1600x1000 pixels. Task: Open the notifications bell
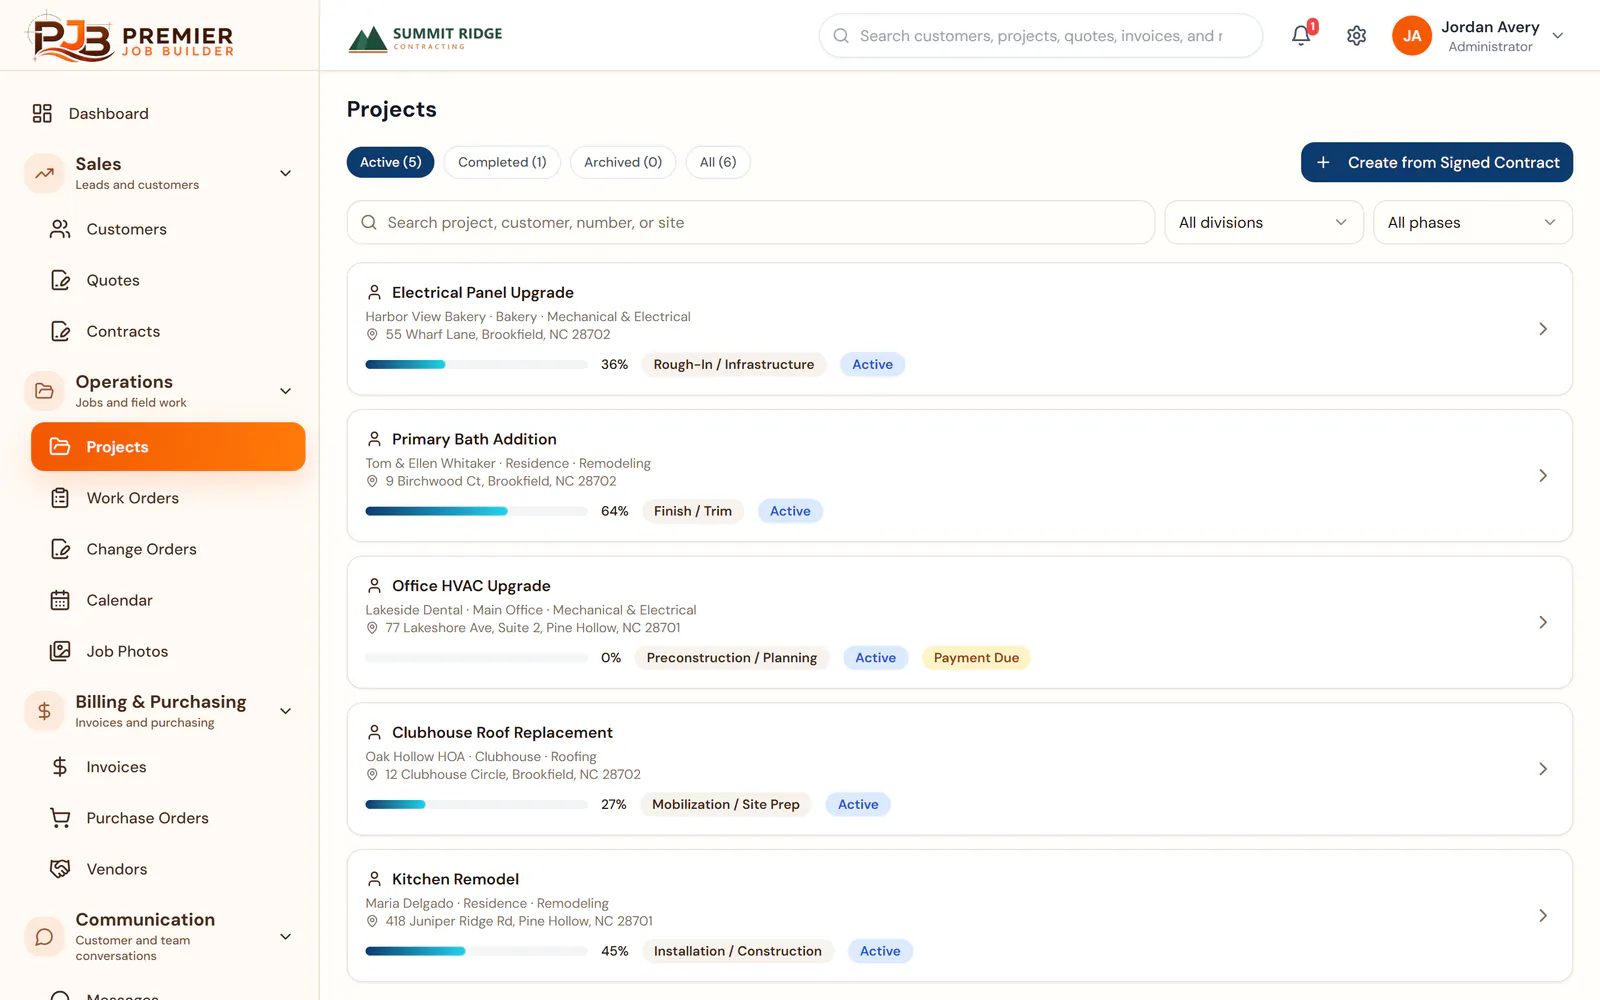pos(1301,36)
